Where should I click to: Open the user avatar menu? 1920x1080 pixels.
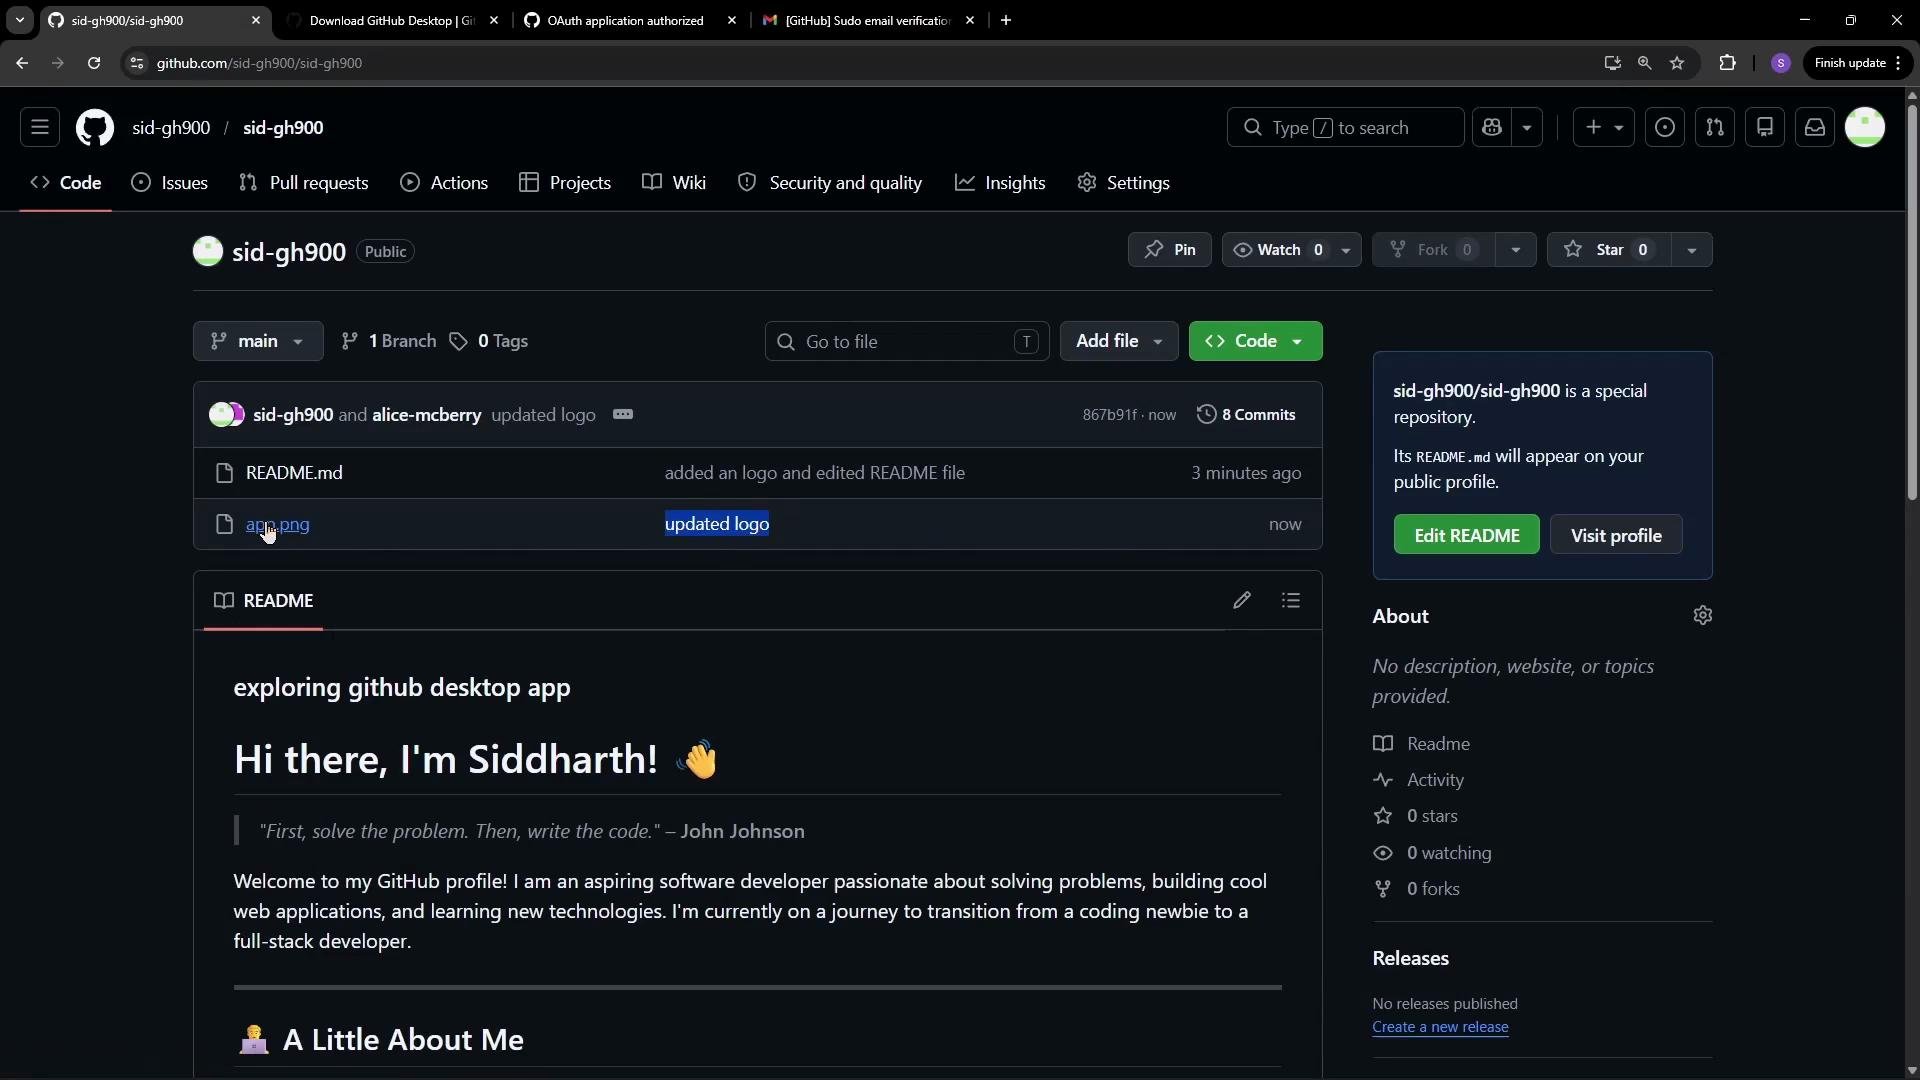point(1865,127)
